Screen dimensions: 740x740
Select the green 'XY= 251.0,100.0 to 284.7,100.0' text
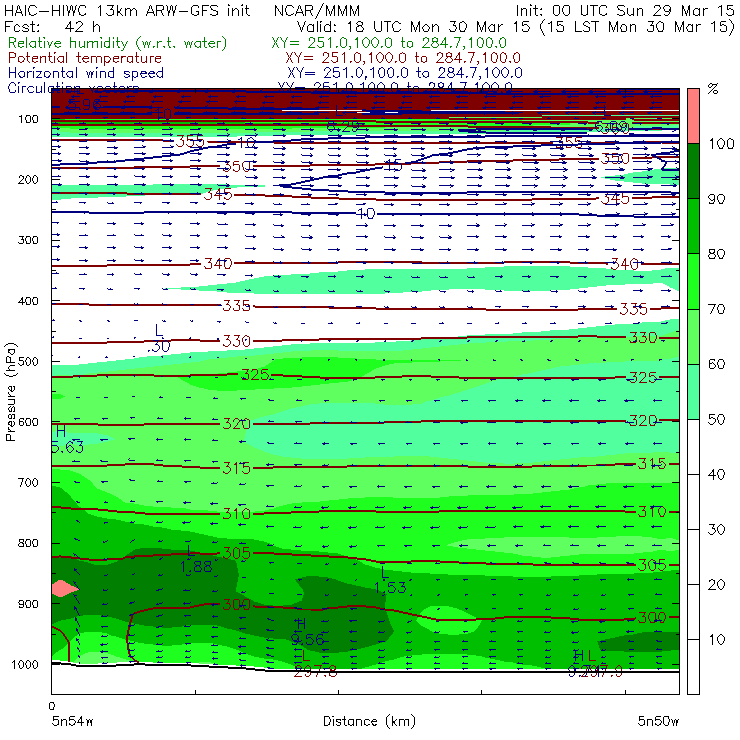[x=389, y=43]
